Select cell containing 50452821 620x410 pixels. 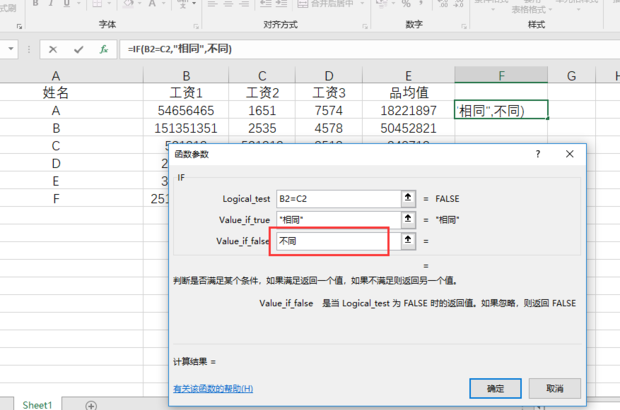coord(408,128)
